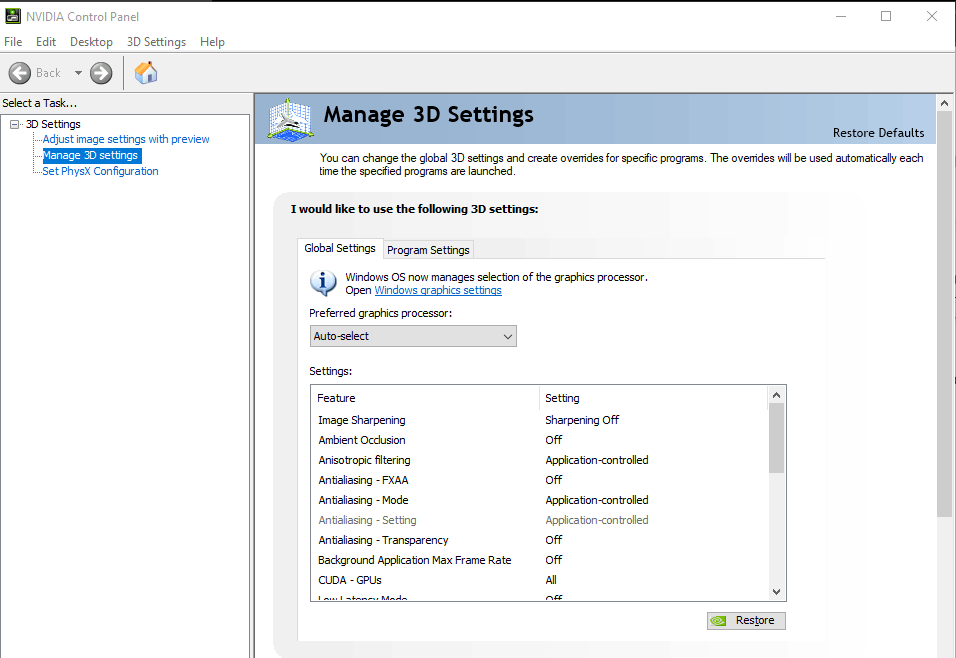The image size is (956, 658).
Task: Open the Preferred graphics processor dropdown
Action: point(413,336)
